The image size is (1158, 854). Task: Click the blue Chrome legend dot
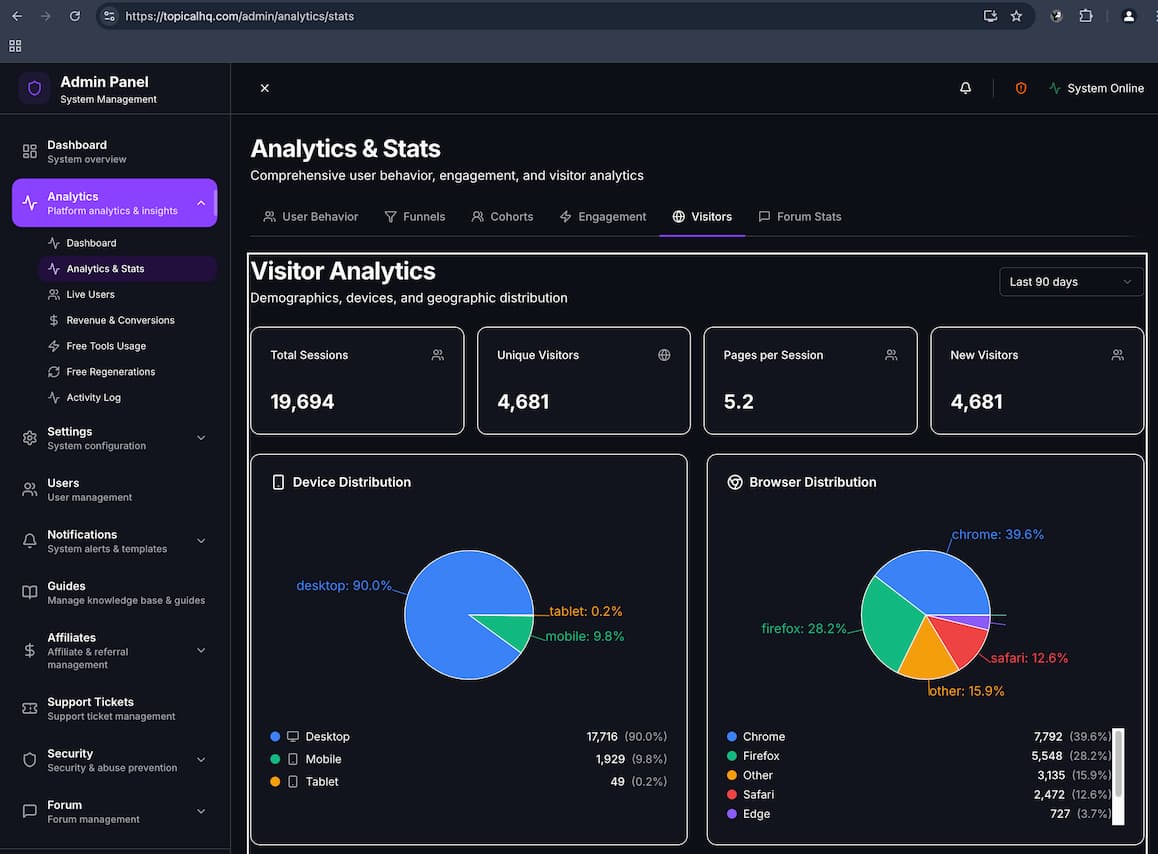click(x=732, y=737)
